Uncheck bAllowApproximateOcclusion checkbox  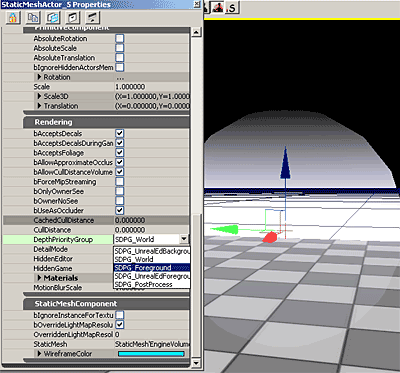120,162
